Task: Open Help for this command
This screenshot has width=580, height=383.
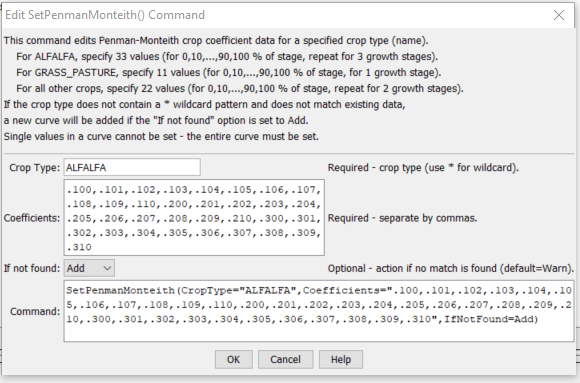Action: click(x=341, y=359)
